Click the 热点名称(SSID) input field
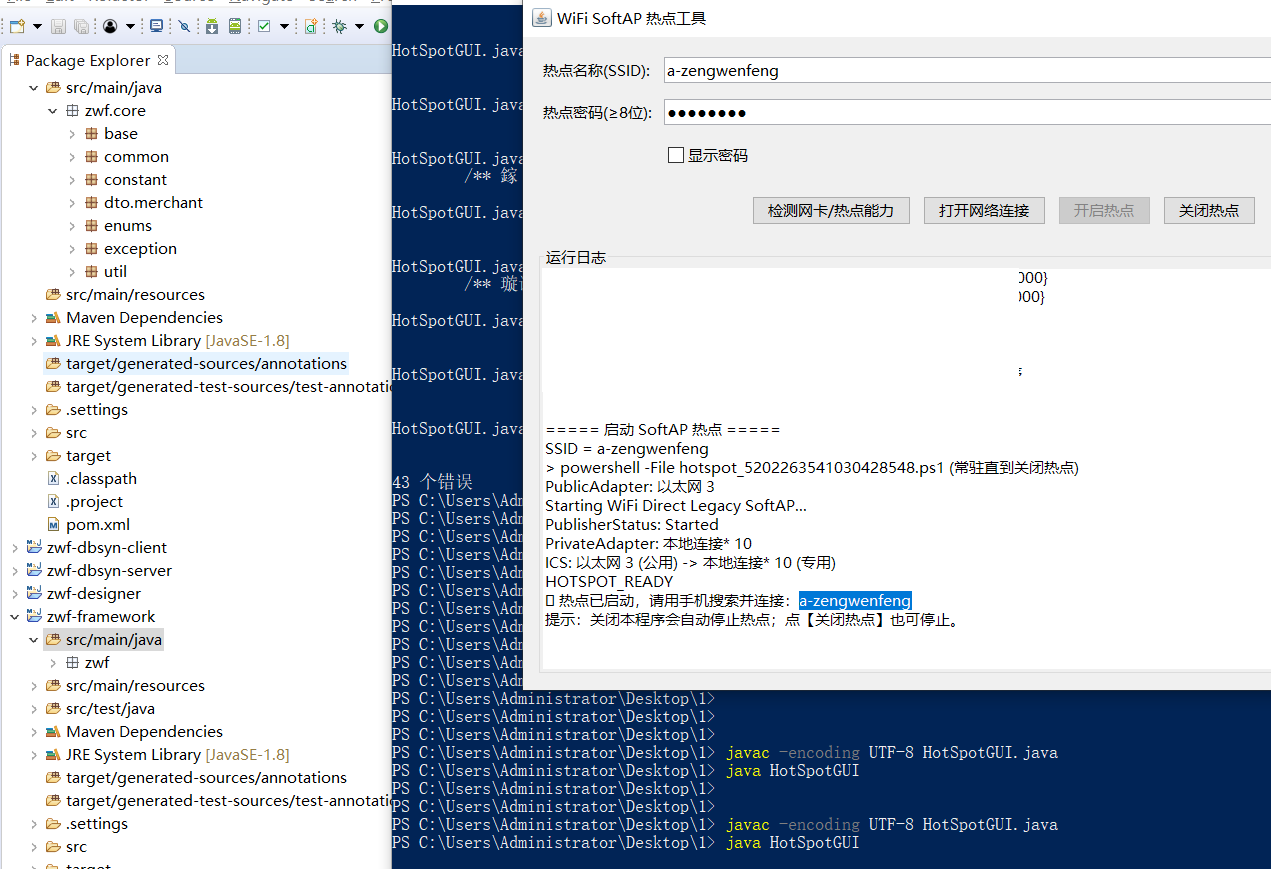The image size is (1271, 869). [967, 70]
